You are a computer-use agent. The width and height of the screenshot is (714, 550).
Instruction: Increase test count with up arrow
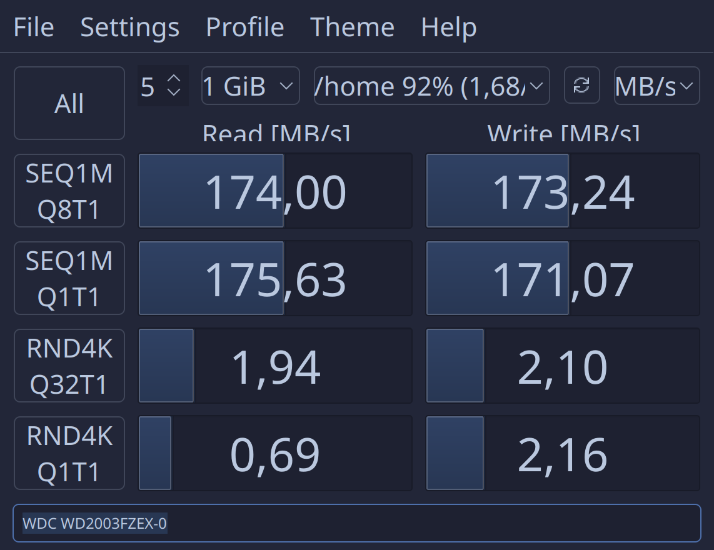tap(174, 78)
